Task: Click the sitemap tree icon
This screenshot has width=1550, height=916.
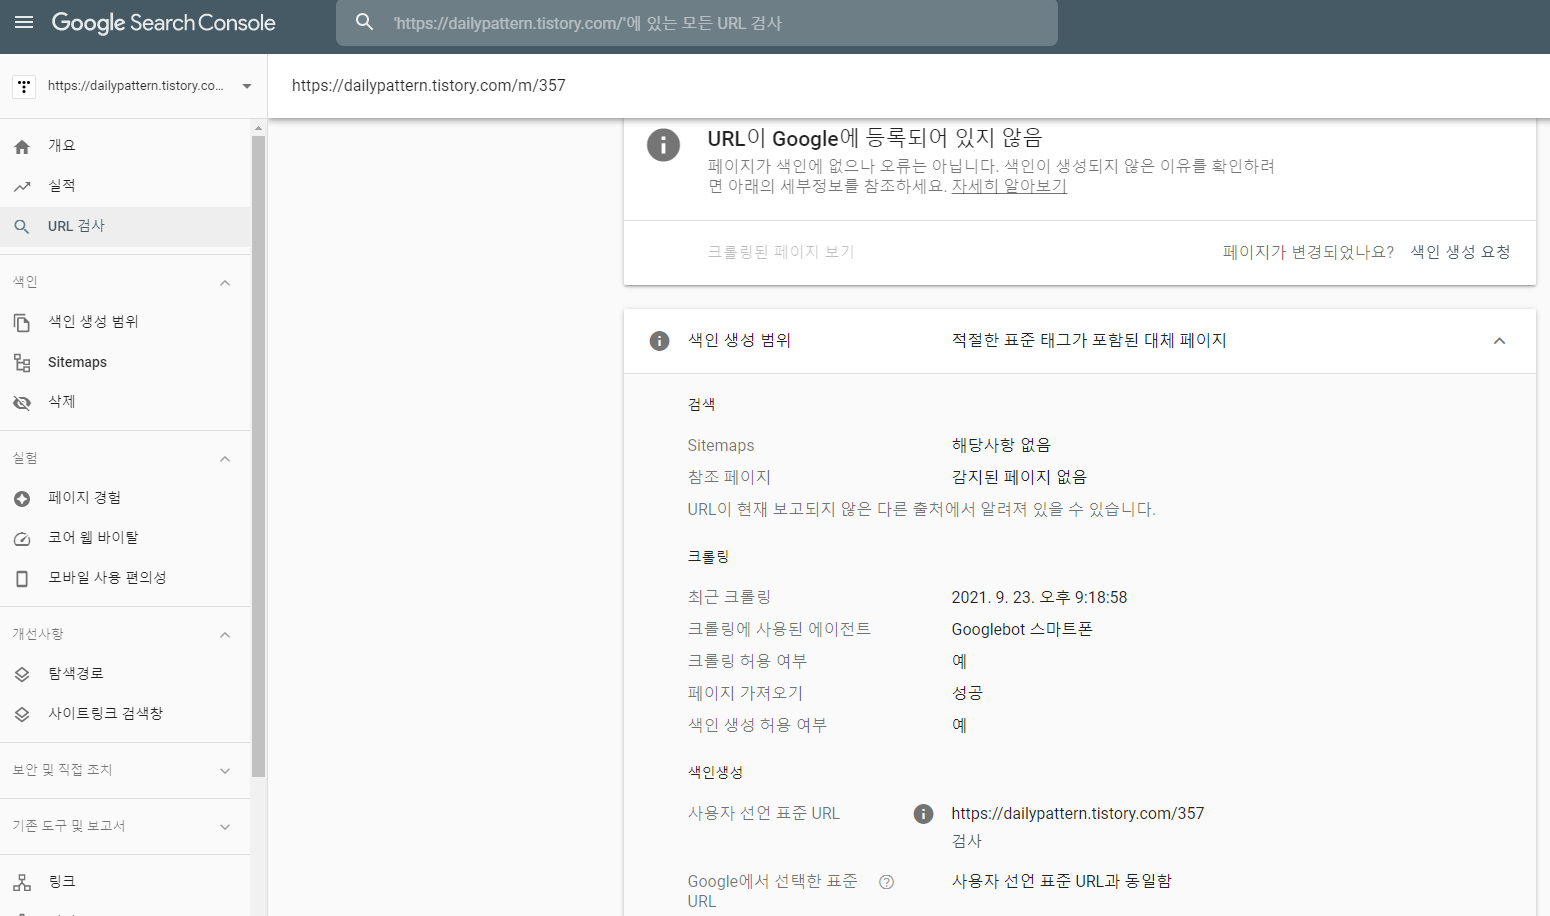Action: tap(22, 363)
